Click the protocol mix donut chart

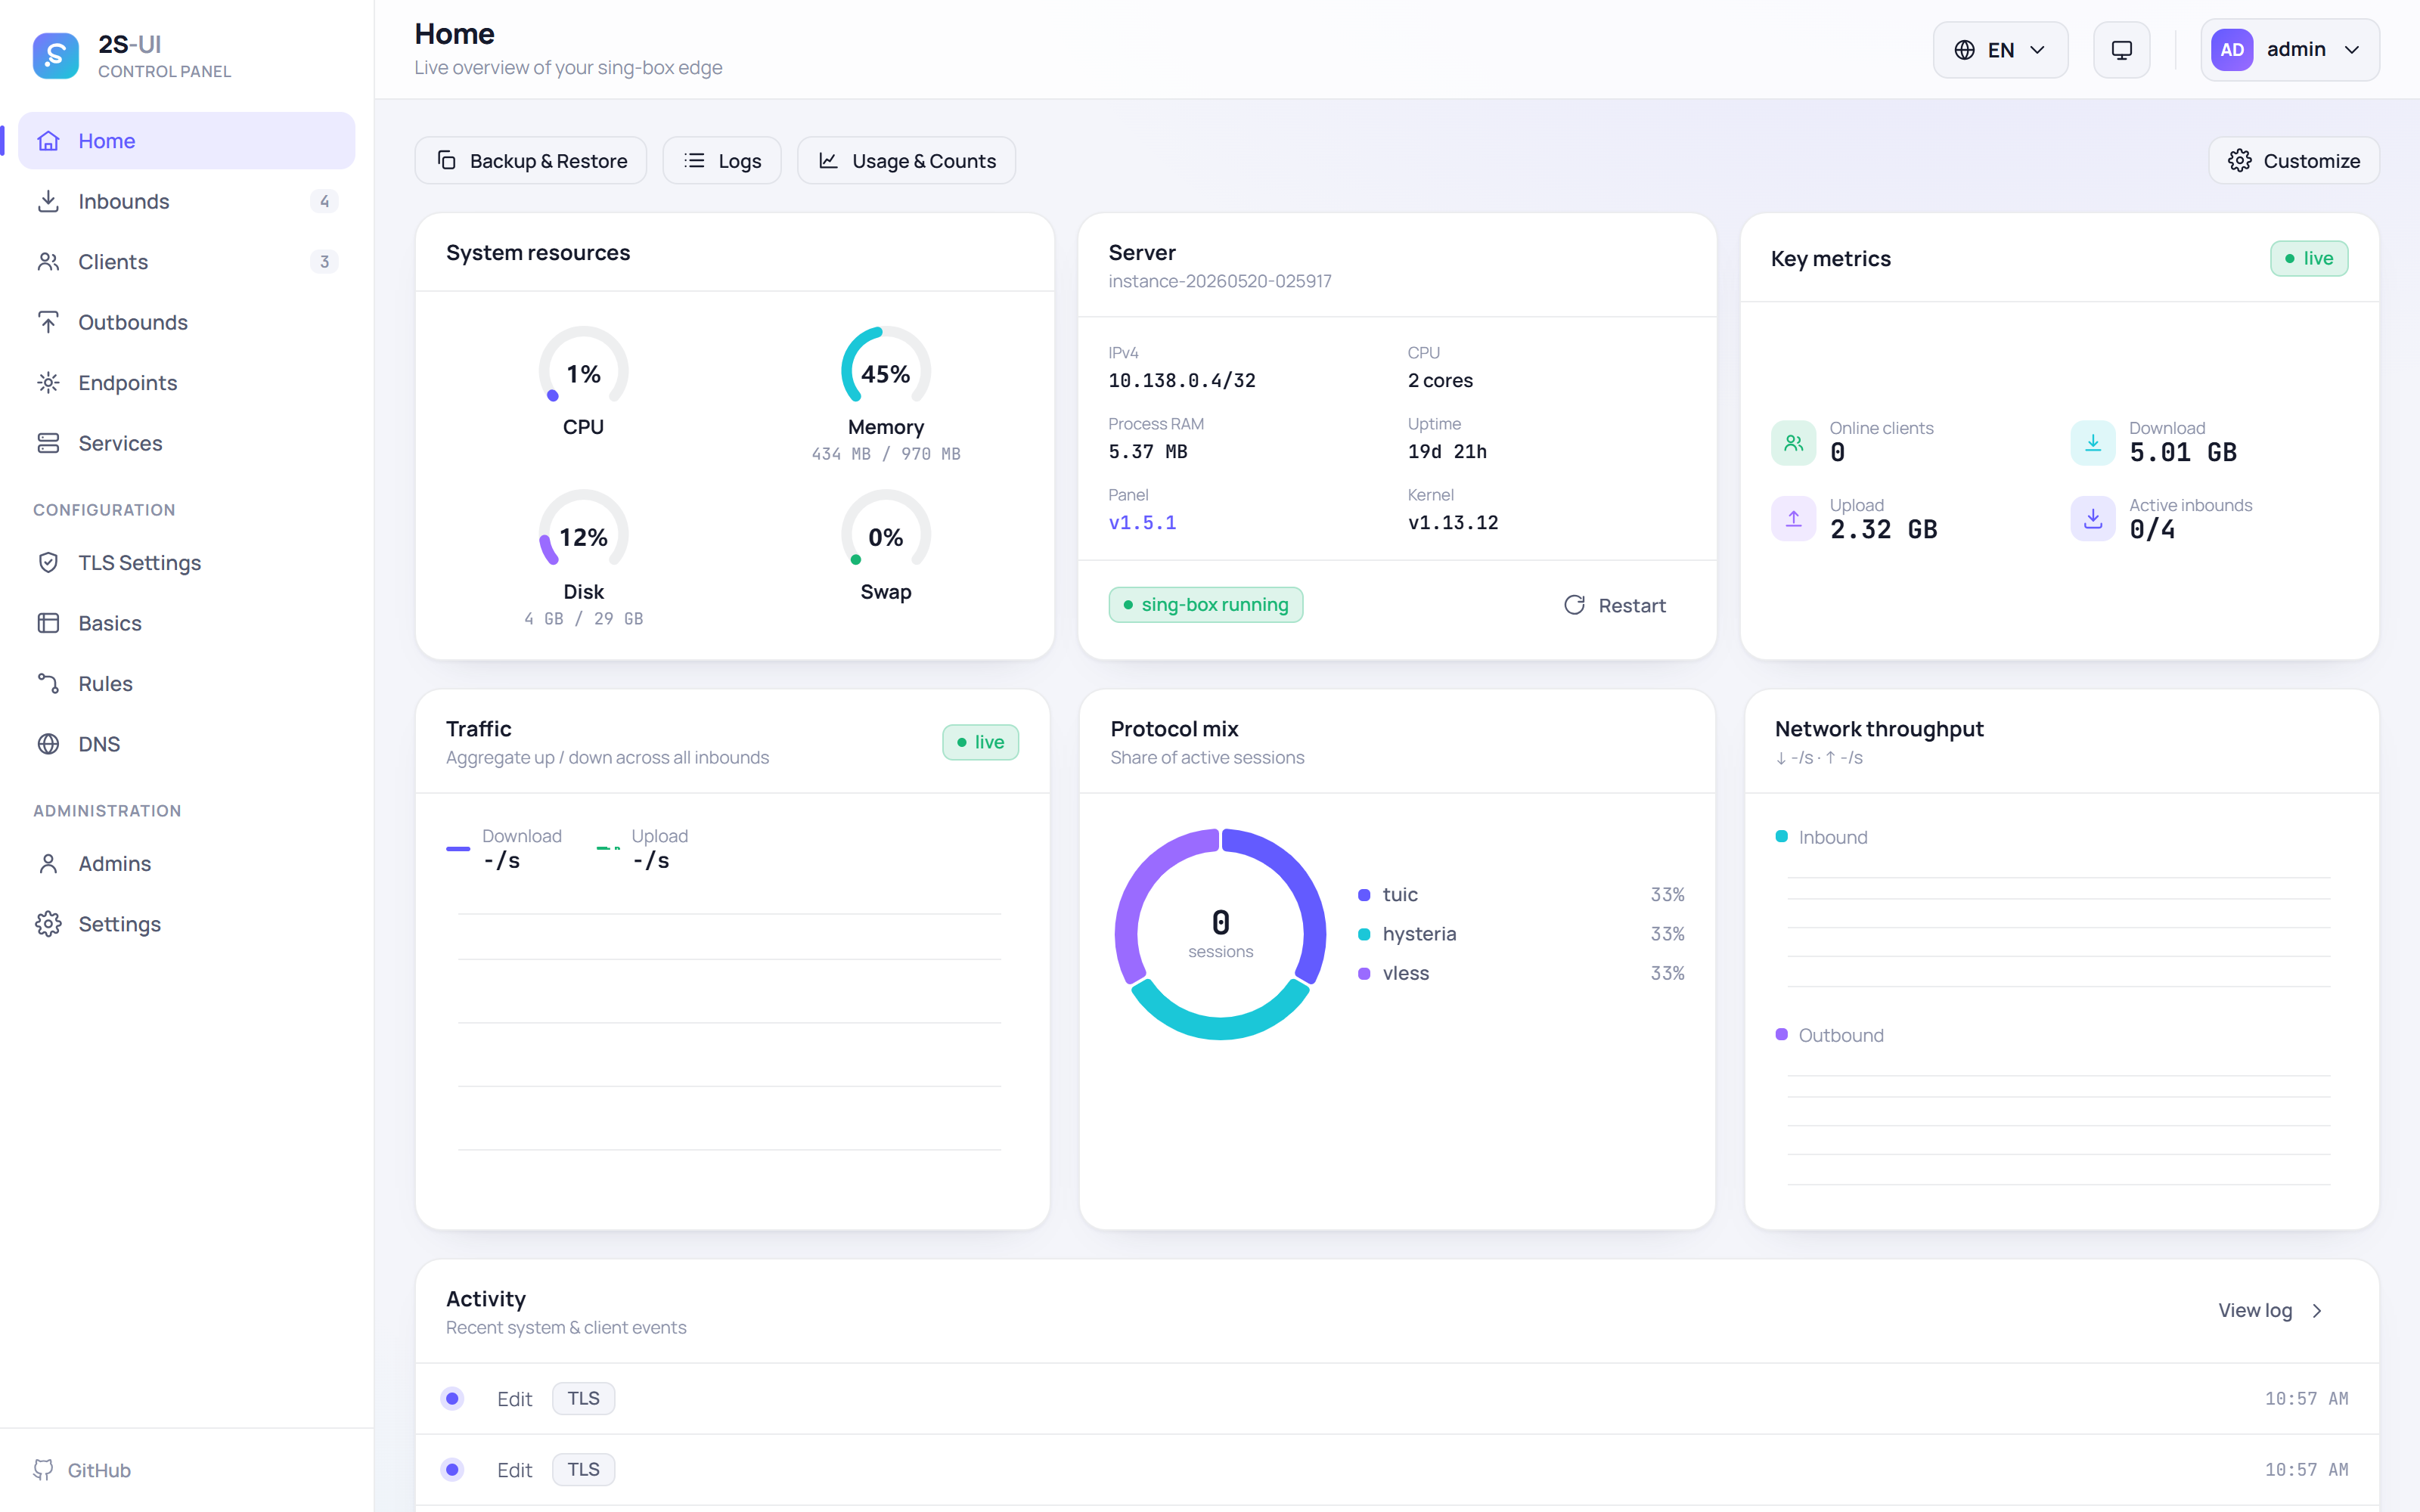1220,934
